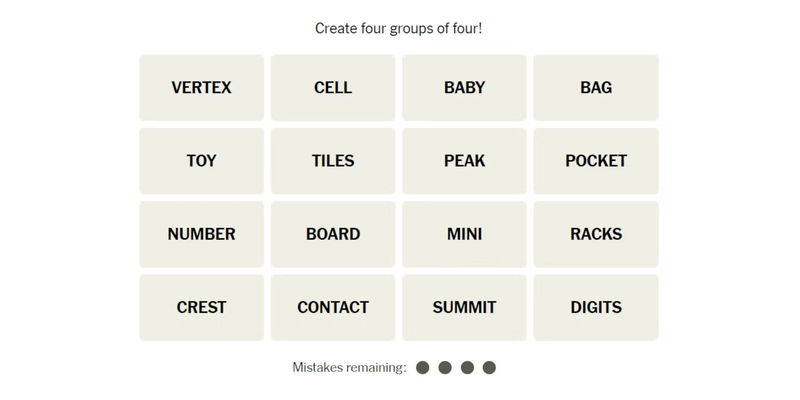Select the SUMMIT tile
Viewport: 800px width, 400px height.
point(464,307)
